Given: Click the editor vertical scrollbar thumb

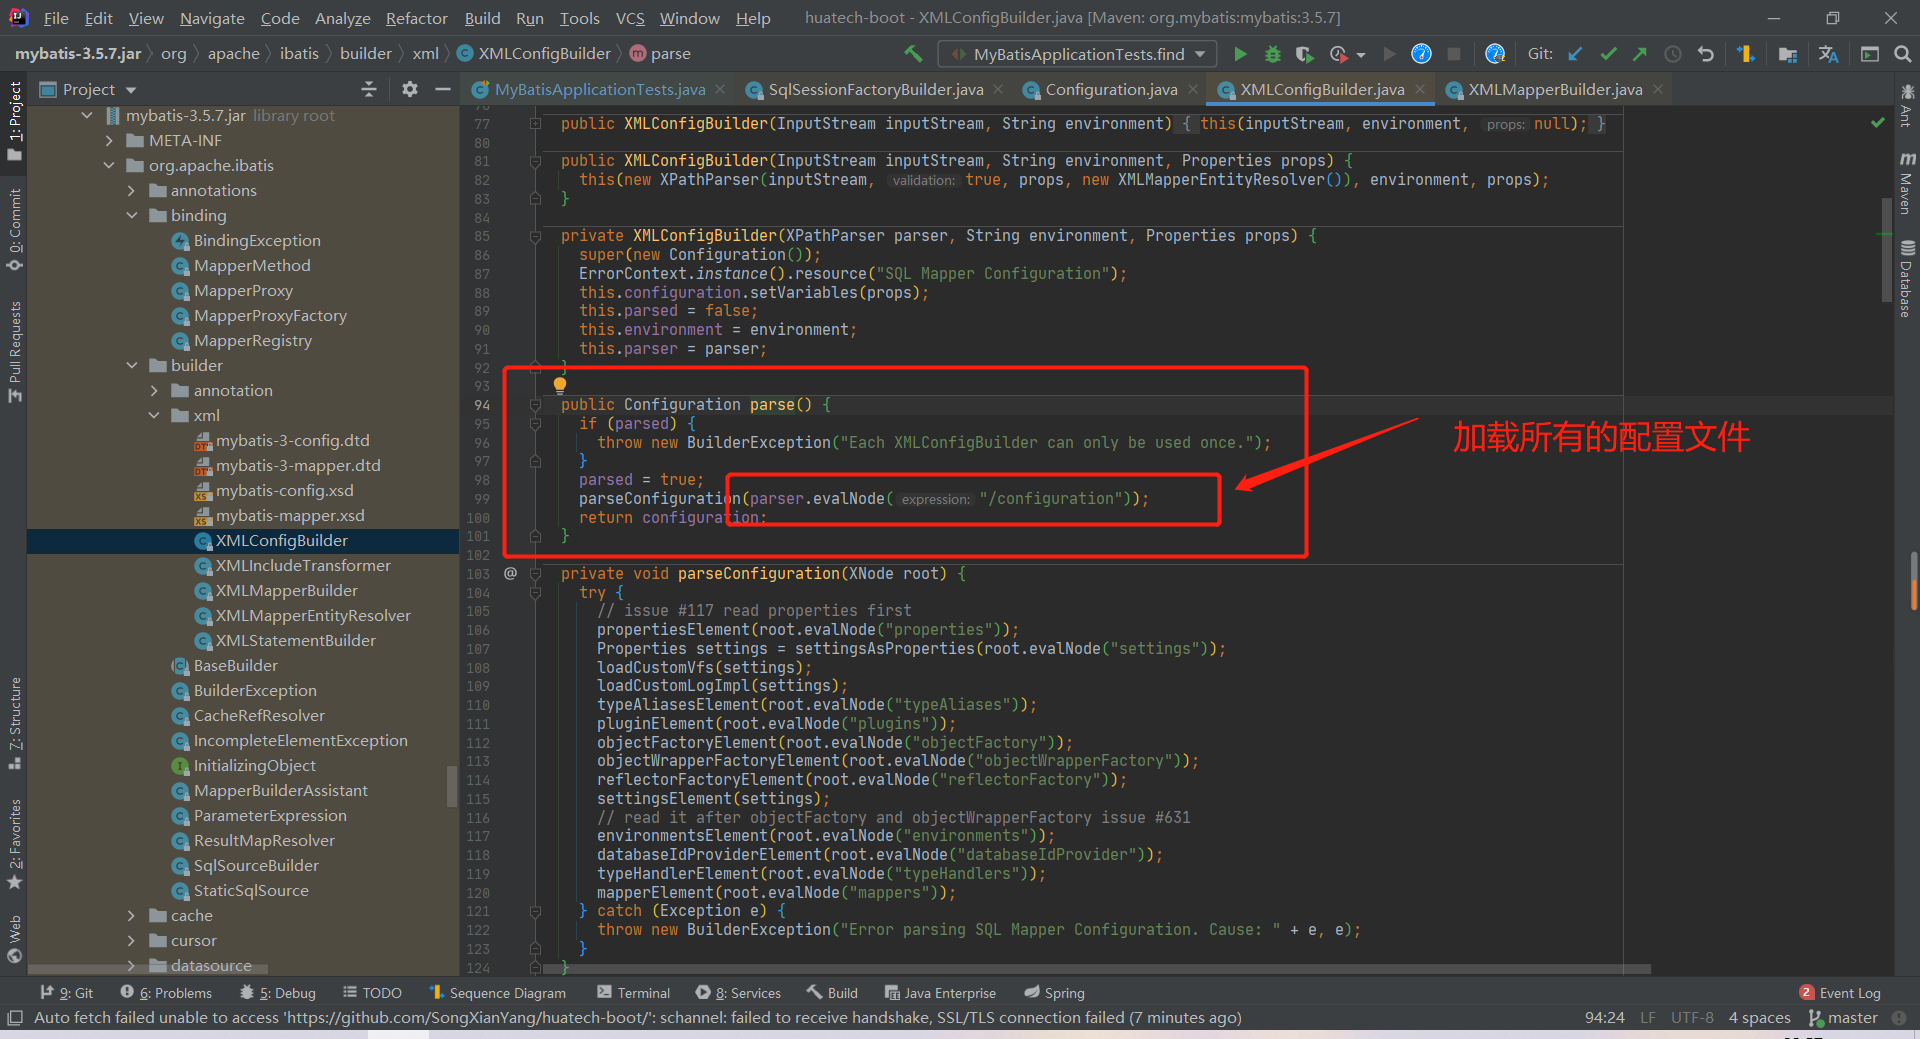Looking at the screenshot, I should pyautogui.click(x=1886, y=250).
